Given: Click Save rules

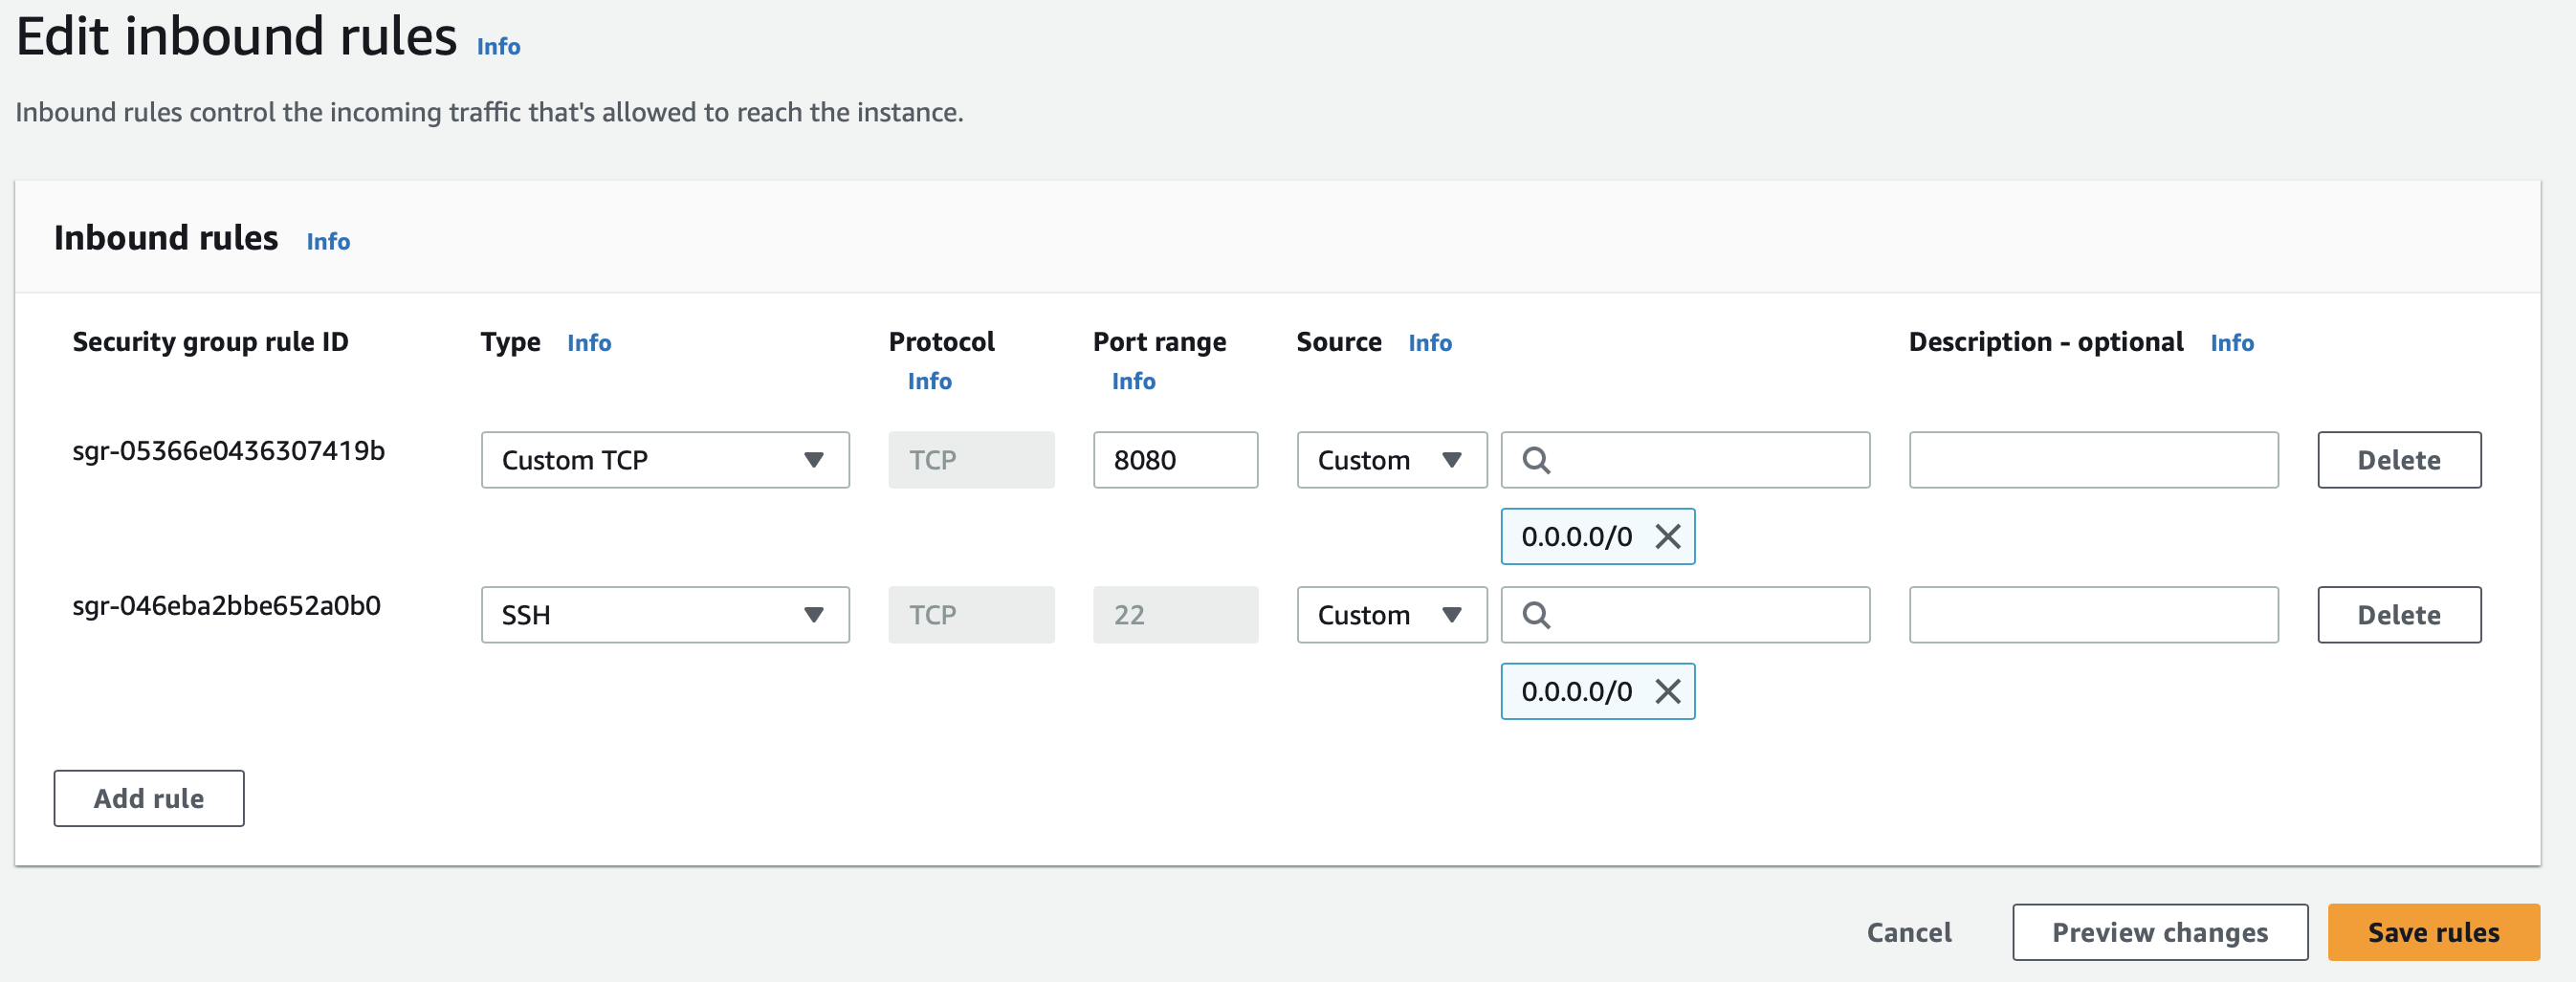Looking at the screenshot, I should (2433, 932).
